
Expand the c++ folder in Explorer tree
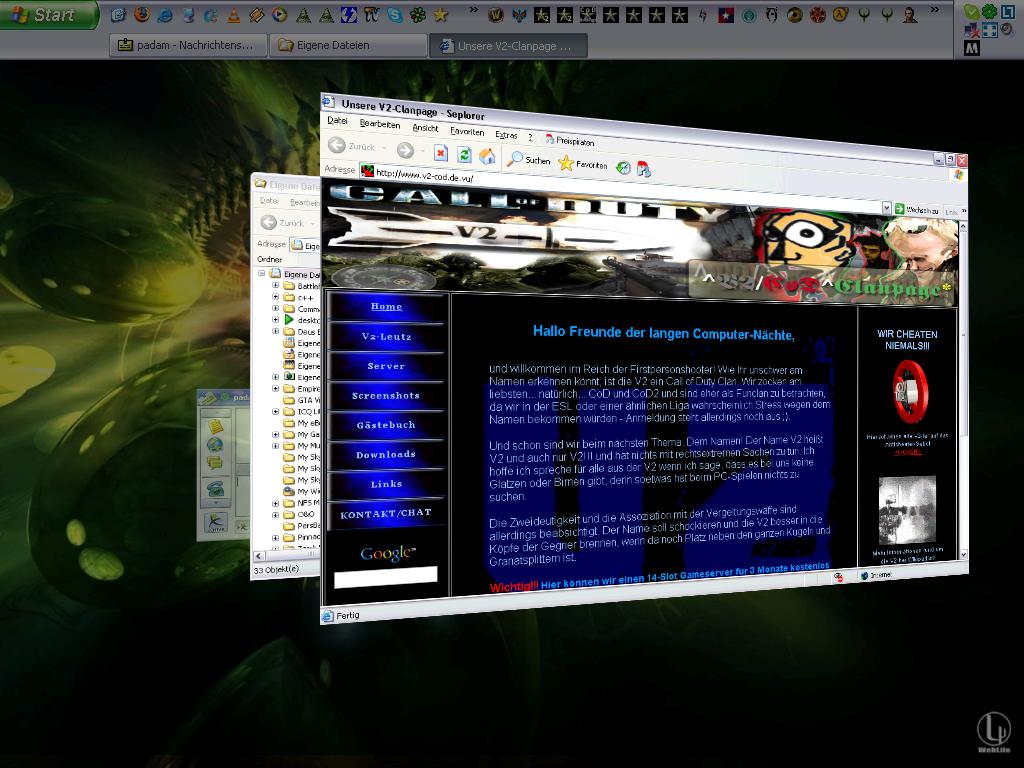click(275, 296)
